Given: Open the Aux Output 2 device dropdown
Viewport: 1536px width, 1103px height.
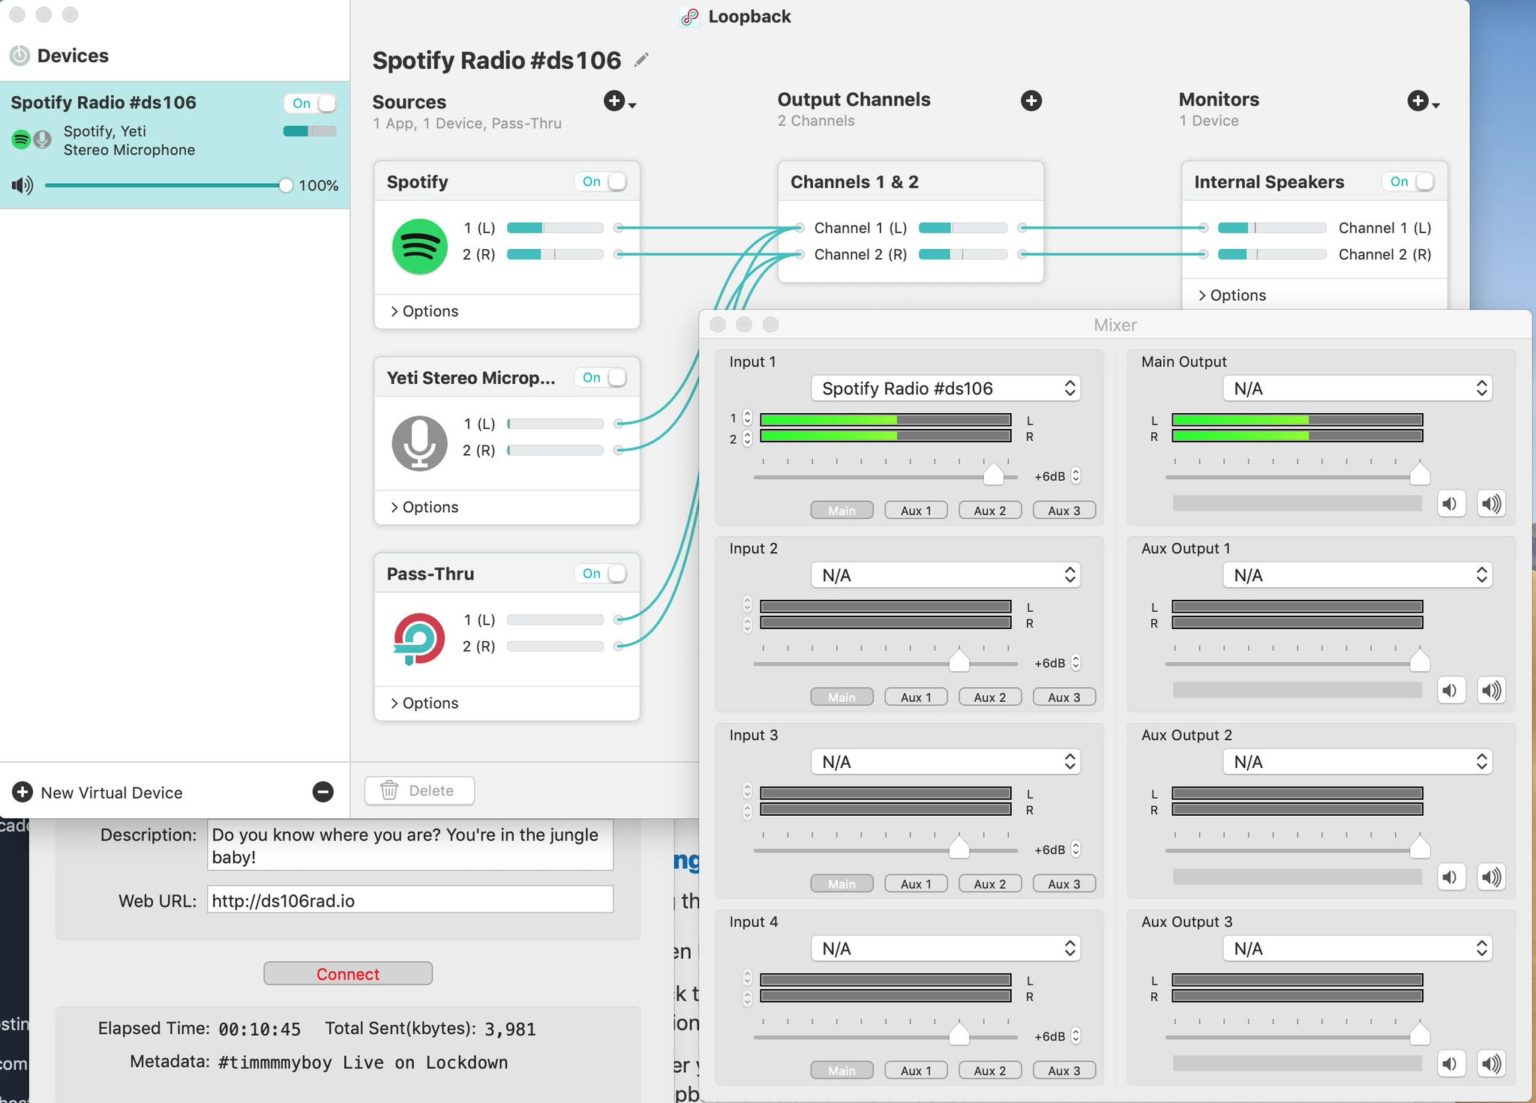Looking at the screenshot, I should pyautogui.click(x=1358, y=762).
